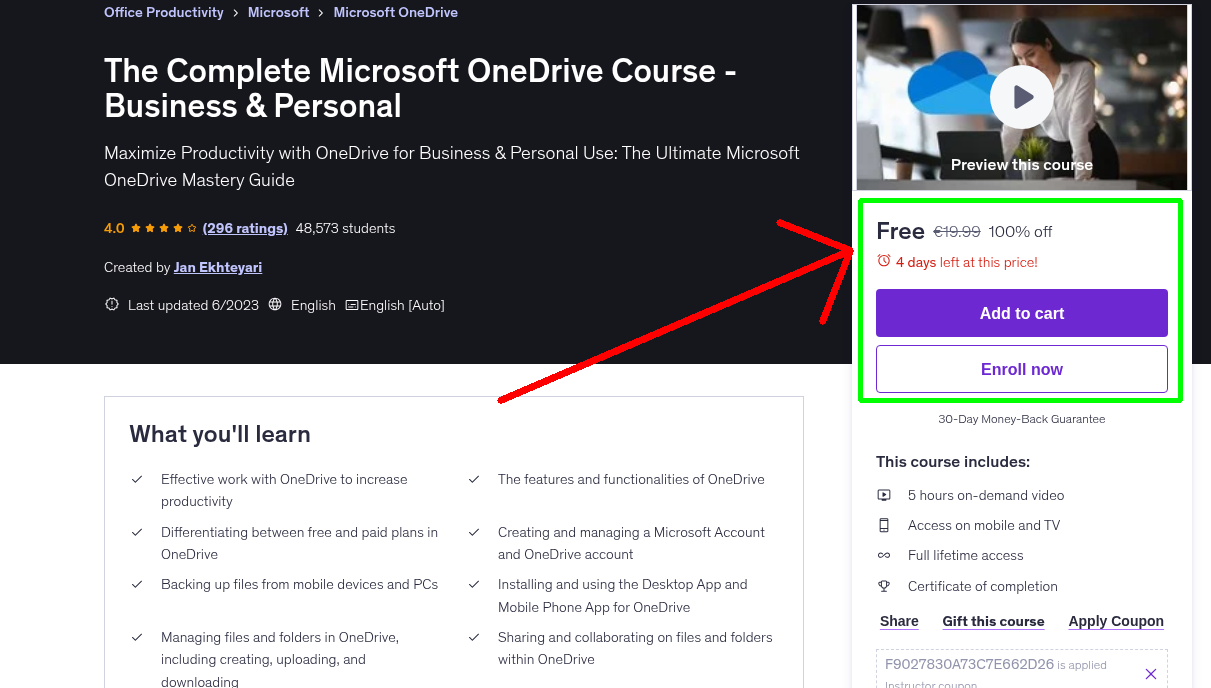This screenshot has width=1211, height=688.
Task: Click the '5 hours on-demand video' text
Action: pyautogui.click(x=986, y=495)
